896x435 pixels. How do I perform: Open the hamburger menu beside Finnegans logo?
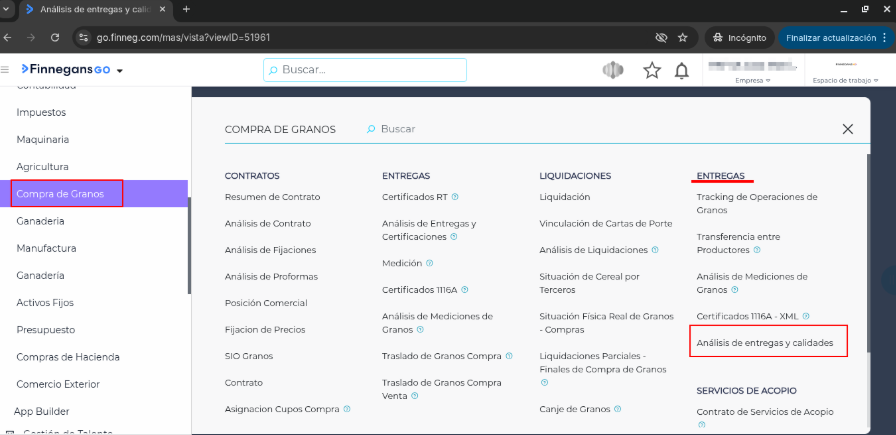tap(6, 70)
